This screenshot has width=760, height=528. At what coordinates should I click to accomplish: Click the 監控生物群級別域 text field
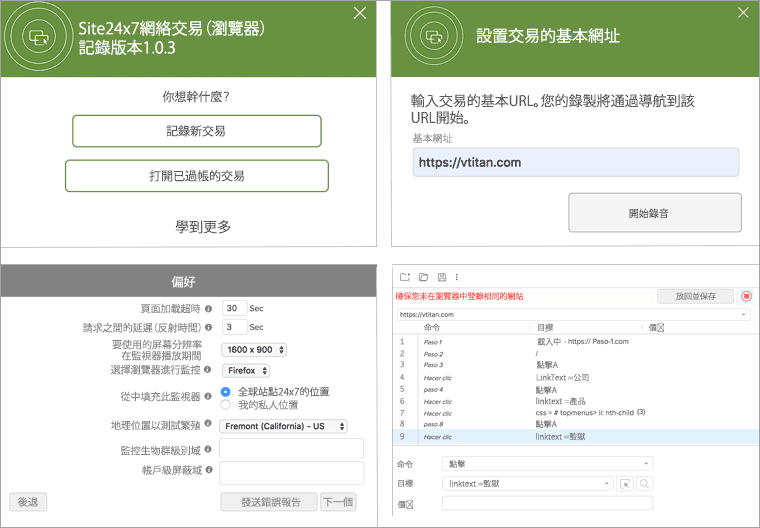(x=291, y=448)
